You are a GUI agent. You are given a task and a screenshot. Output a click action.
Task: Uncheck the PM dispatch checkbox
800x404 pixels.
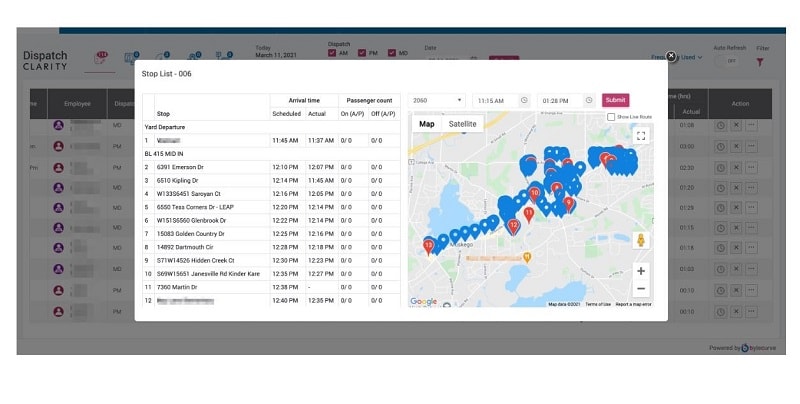[362, 53]
